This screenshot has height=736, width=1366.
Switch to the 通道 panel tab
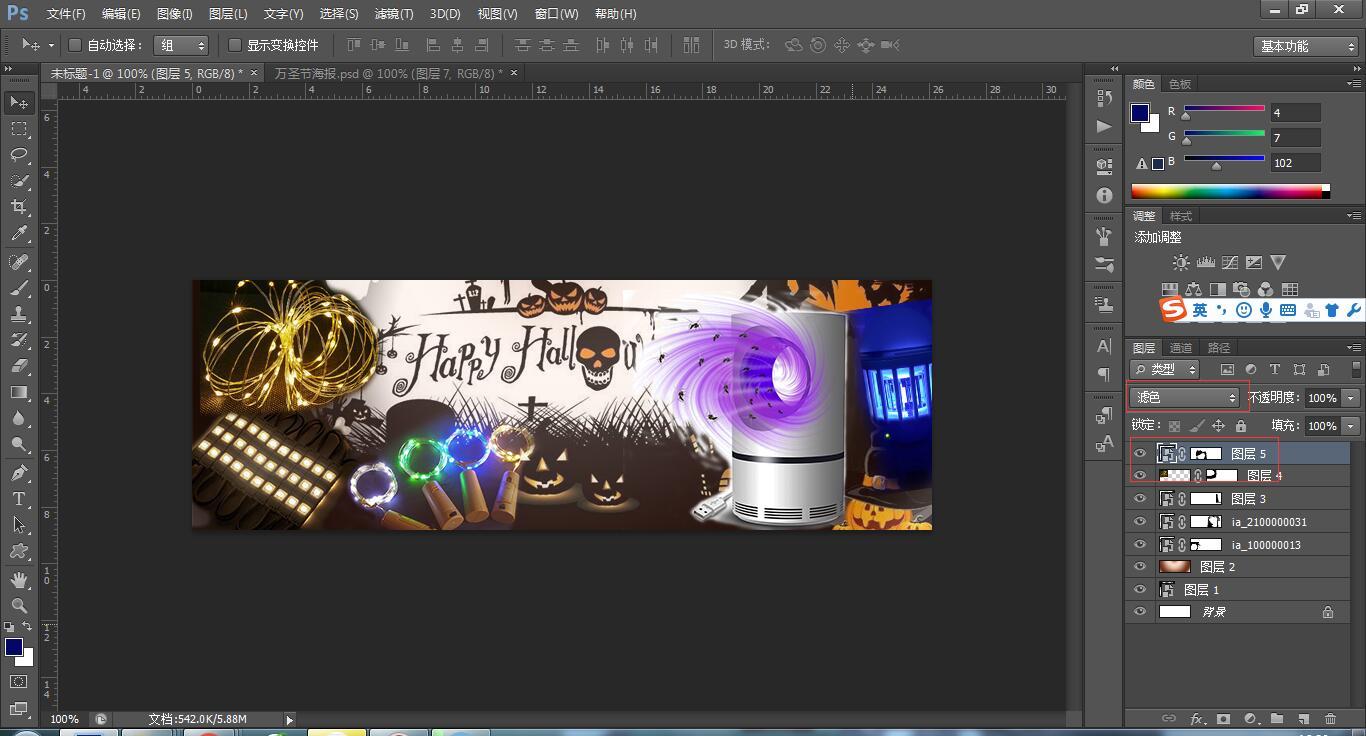pyautogui.click(x=1181, y=348)
